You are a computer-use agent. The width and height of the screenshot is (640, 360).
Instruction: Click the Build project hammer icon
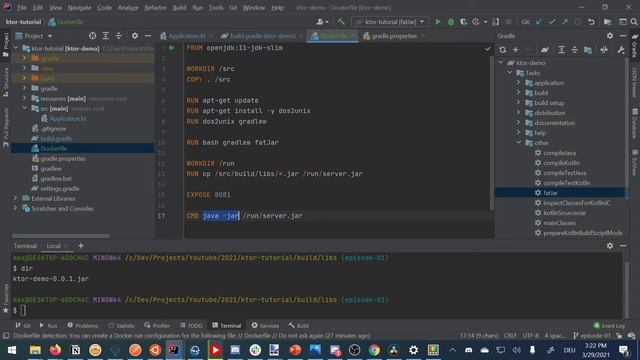pos(341,22)
